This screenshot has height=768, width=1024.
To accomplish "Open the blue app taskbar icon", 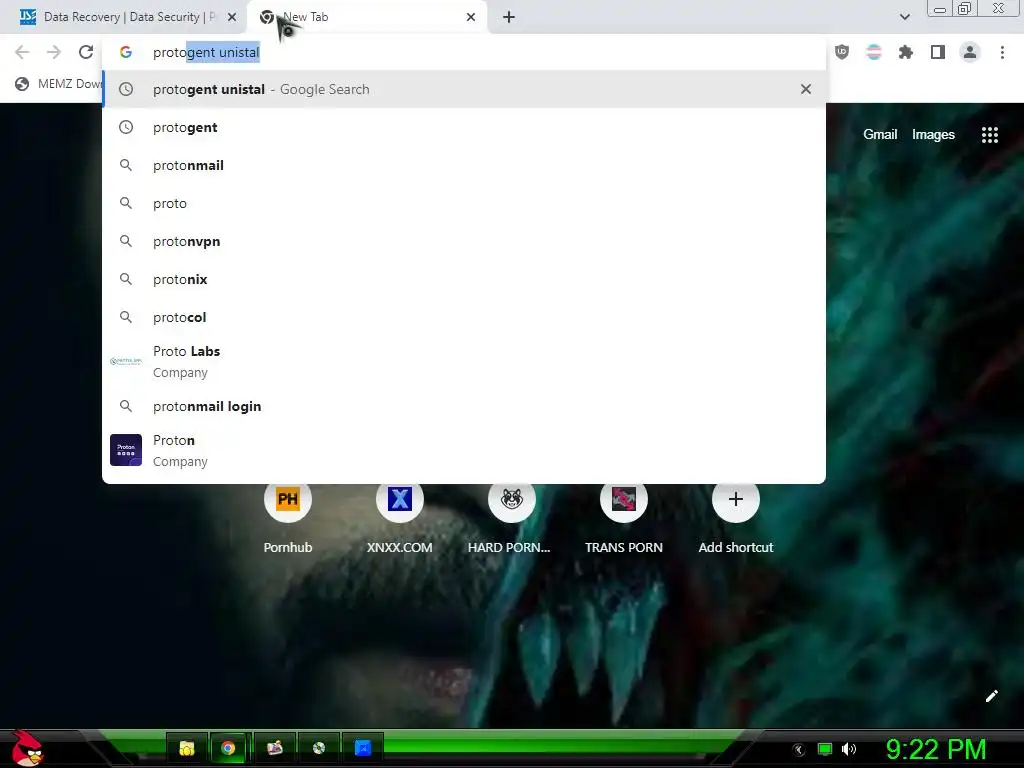I will click(x=362, y=748).
